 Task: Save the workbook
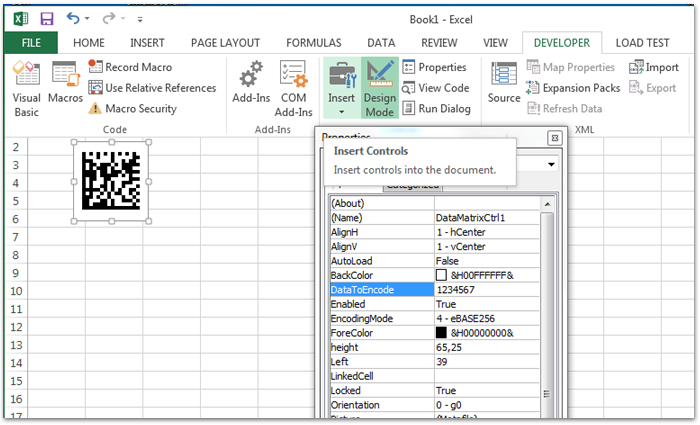click(47, 19)
